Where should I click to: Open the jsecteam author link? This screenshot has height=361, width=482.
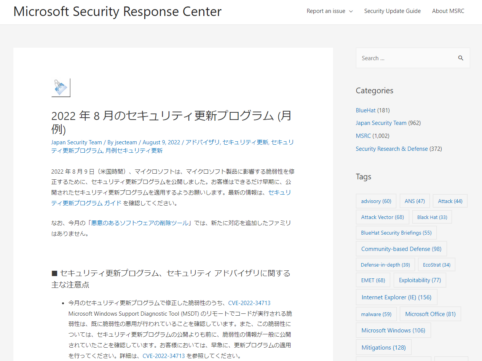click(x=126, y=142)
